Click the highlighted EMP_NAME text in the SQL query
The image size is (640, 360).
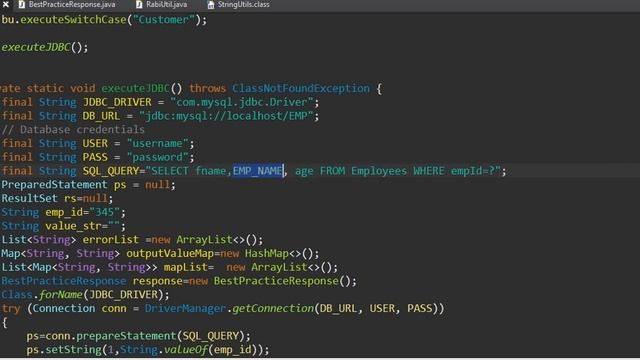258,171
